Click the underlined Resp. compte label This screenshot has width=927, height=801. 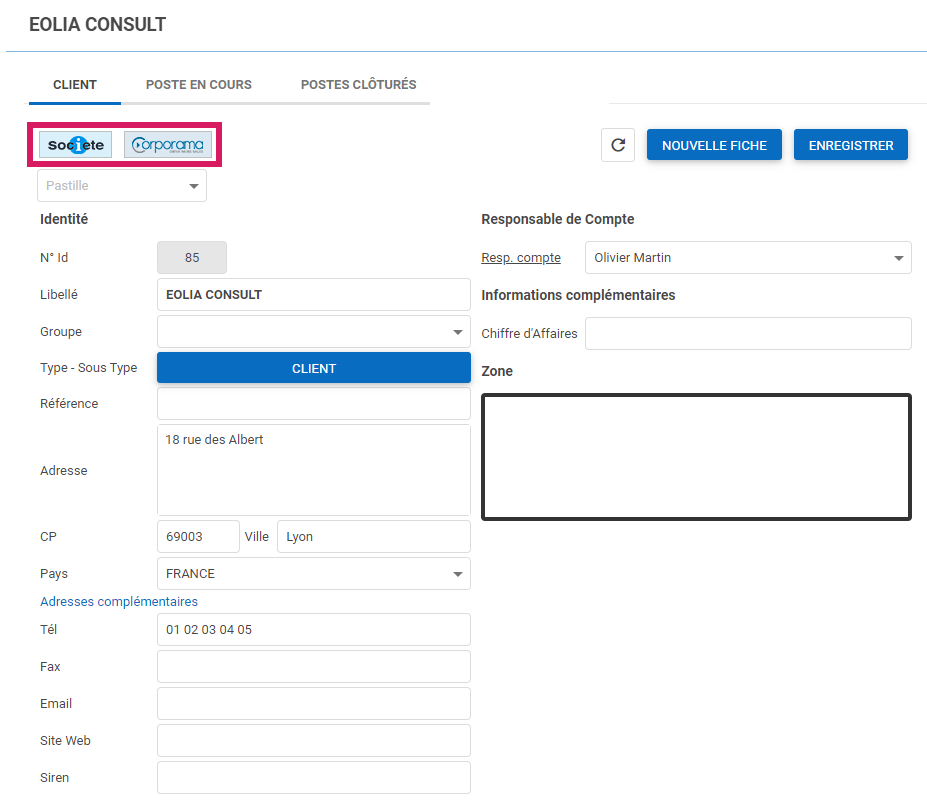(x=521, y=258)
